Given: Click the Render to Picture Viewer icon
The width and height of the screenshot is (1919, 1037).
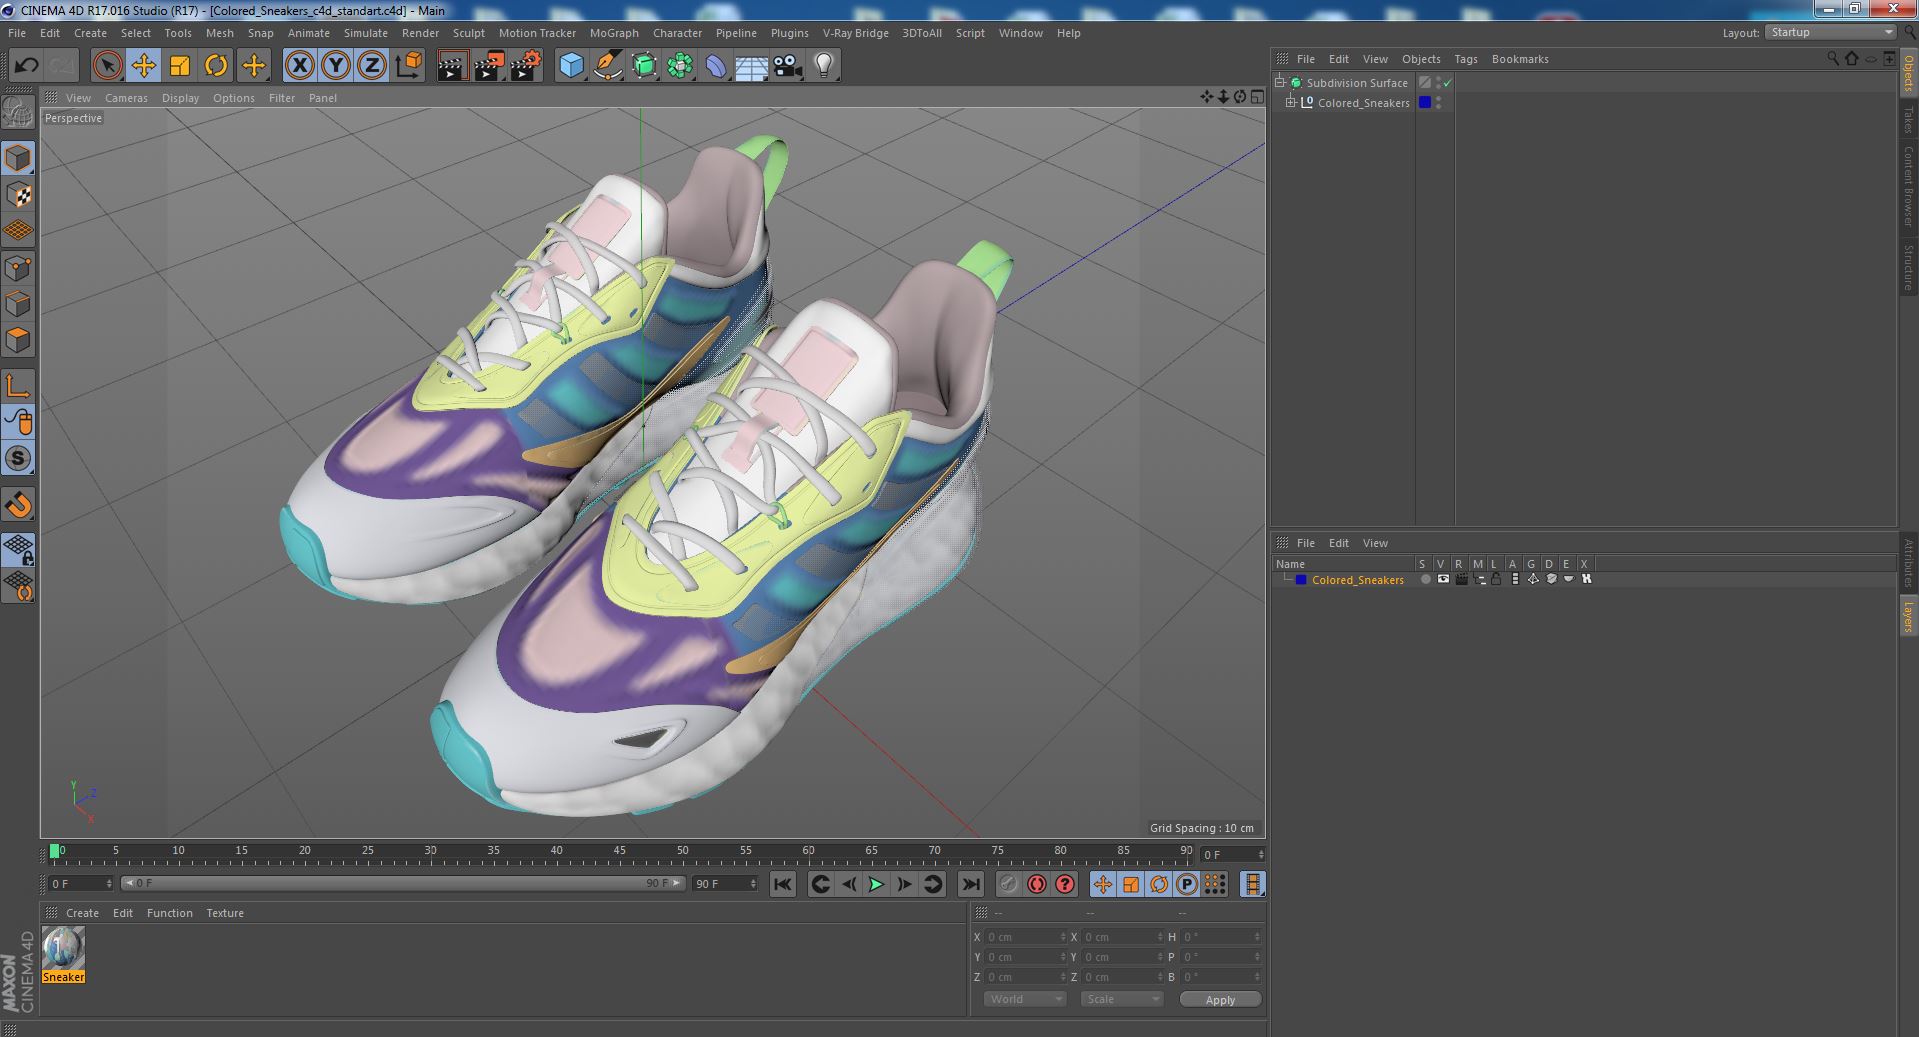Looking at the screenshot, I should (x=489, y=66).
